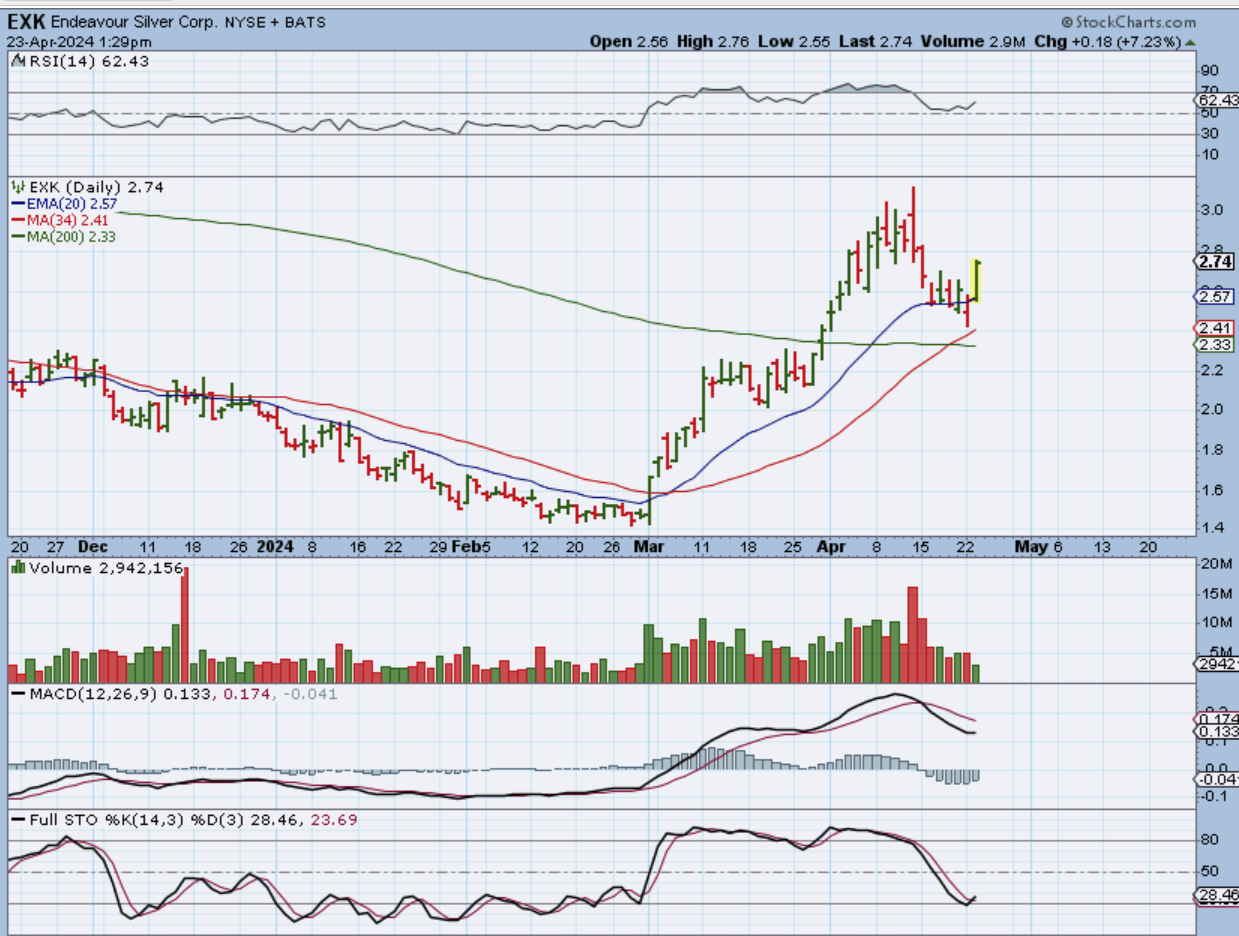1239x936 pixels.
Task: Click the 28.46 stochastic tag on right axis
Action: pyautogui.click(x=1217, y=895)
